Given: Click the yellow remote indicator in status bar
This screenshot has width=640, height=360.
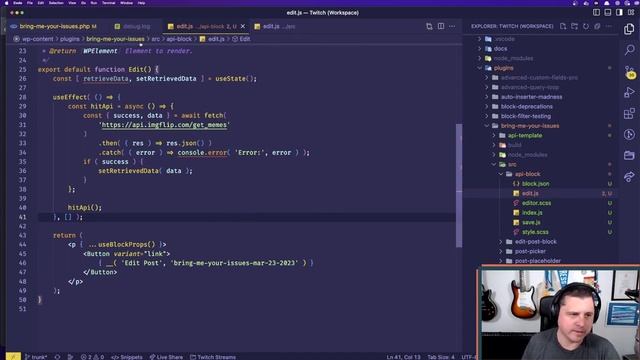Looking at the screenshot, I should pyautogui.click(x=13, y=356).
